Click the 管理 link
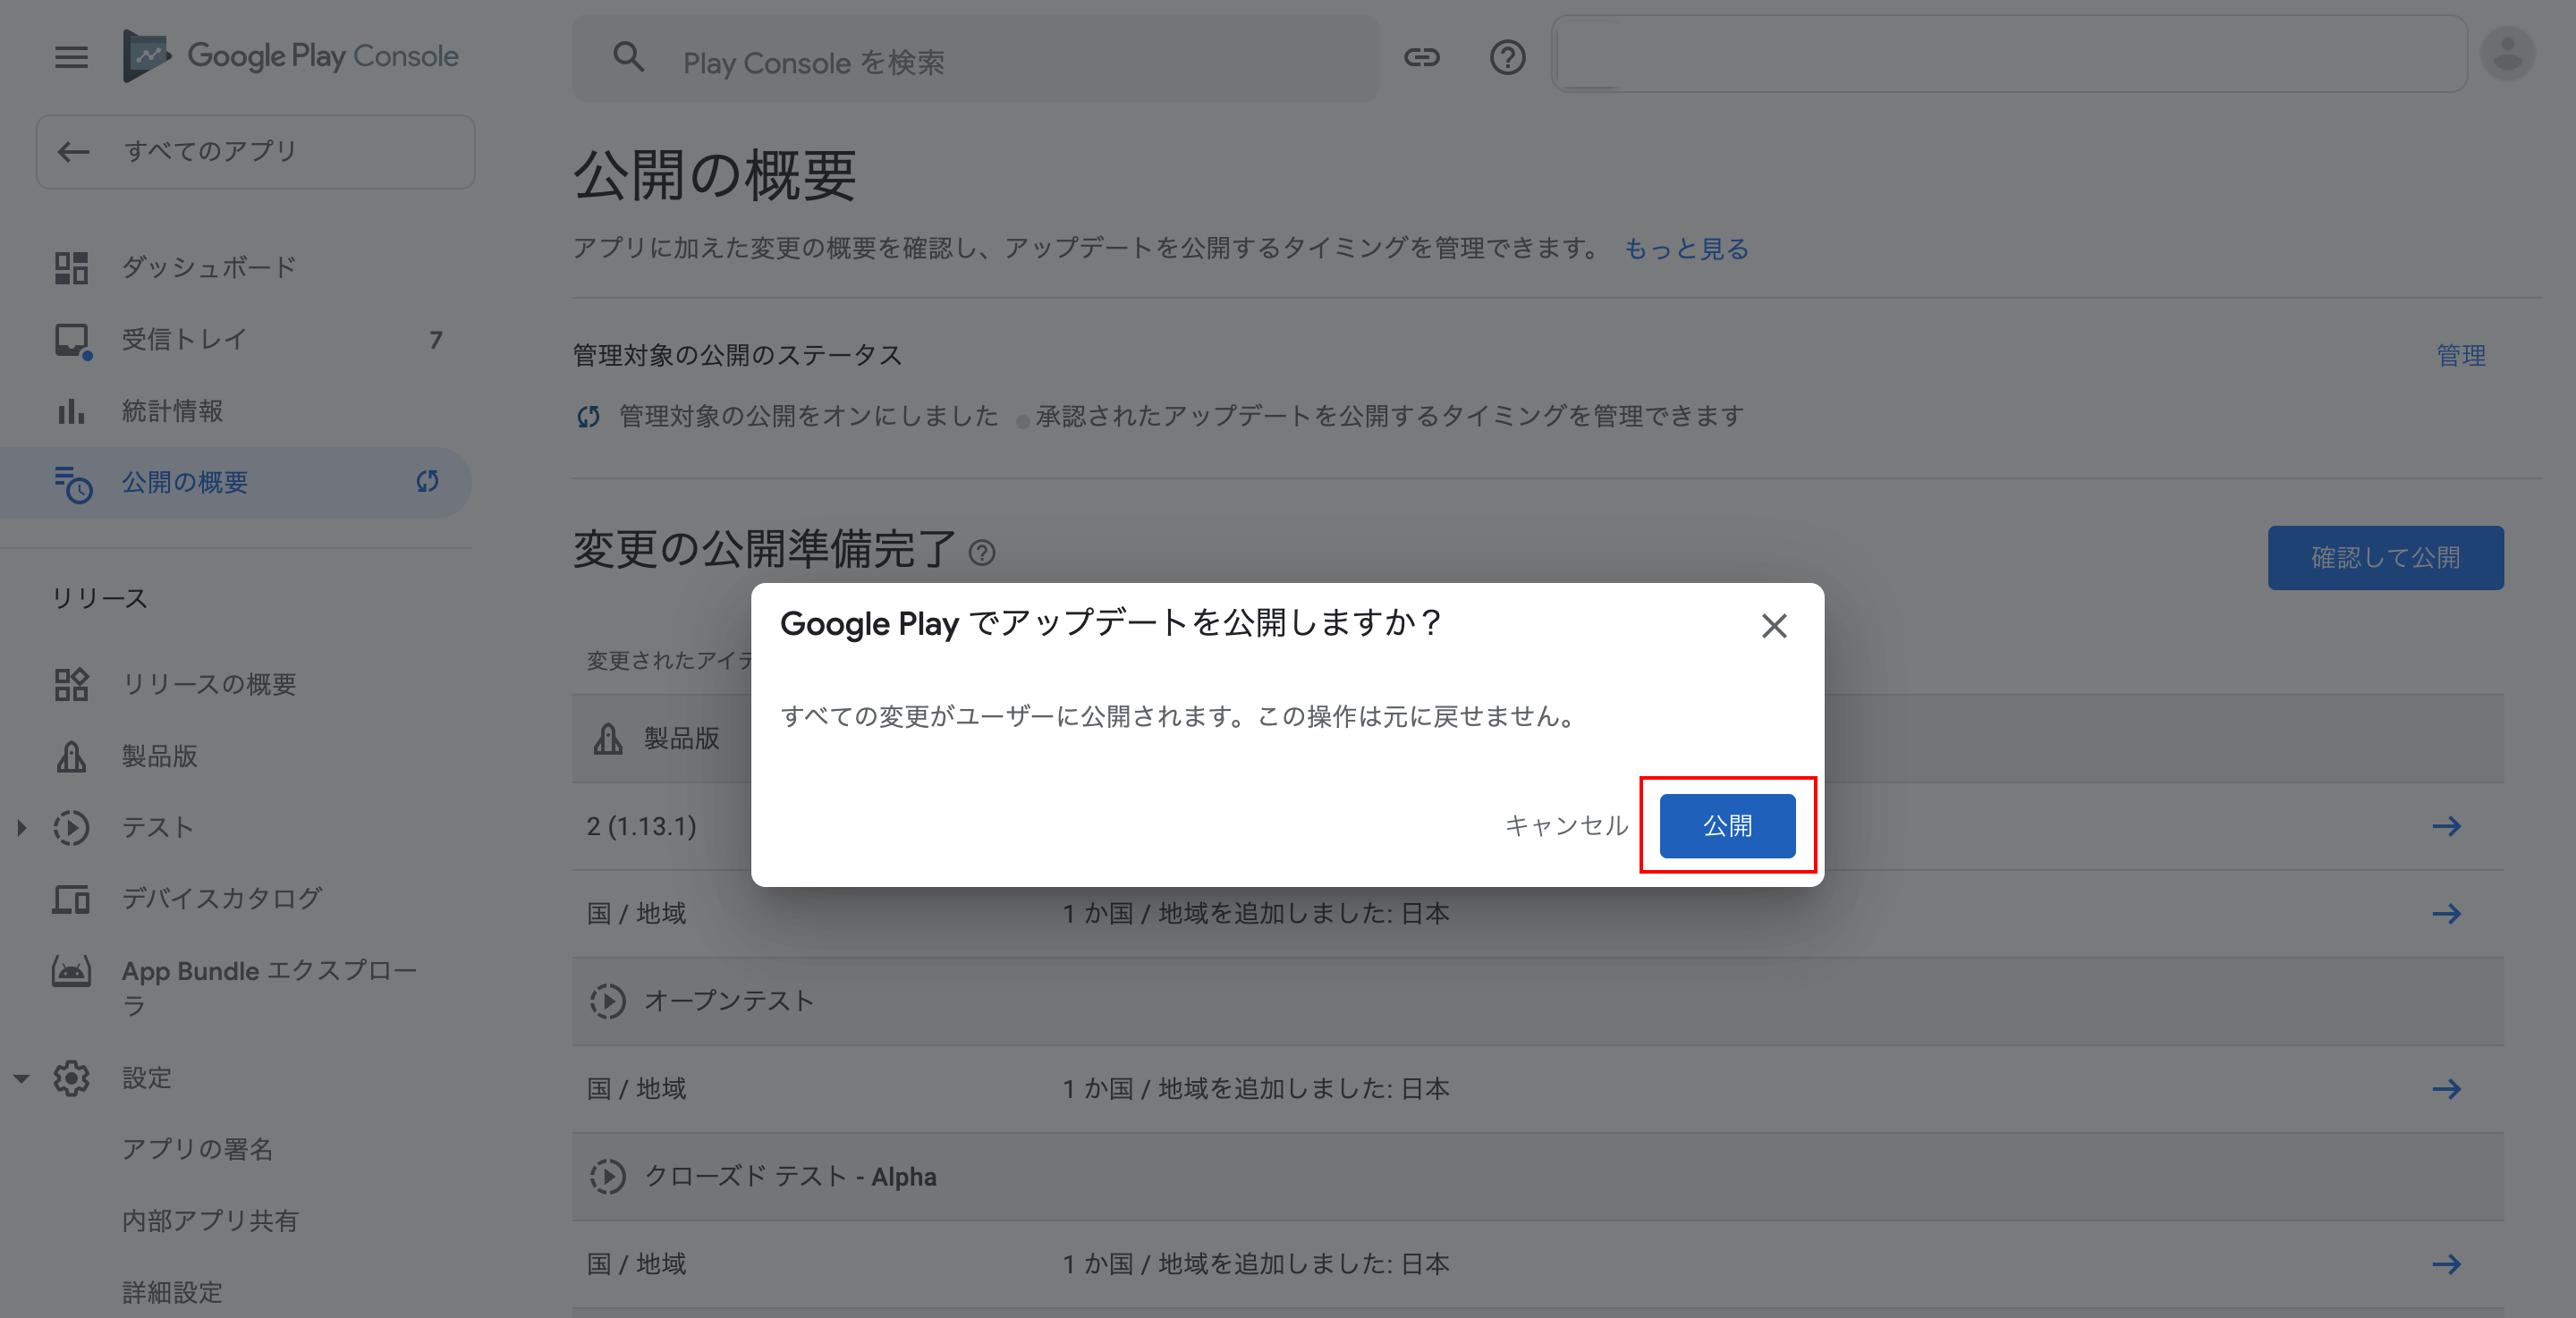2576x1318 pixels. (2460, 355)
